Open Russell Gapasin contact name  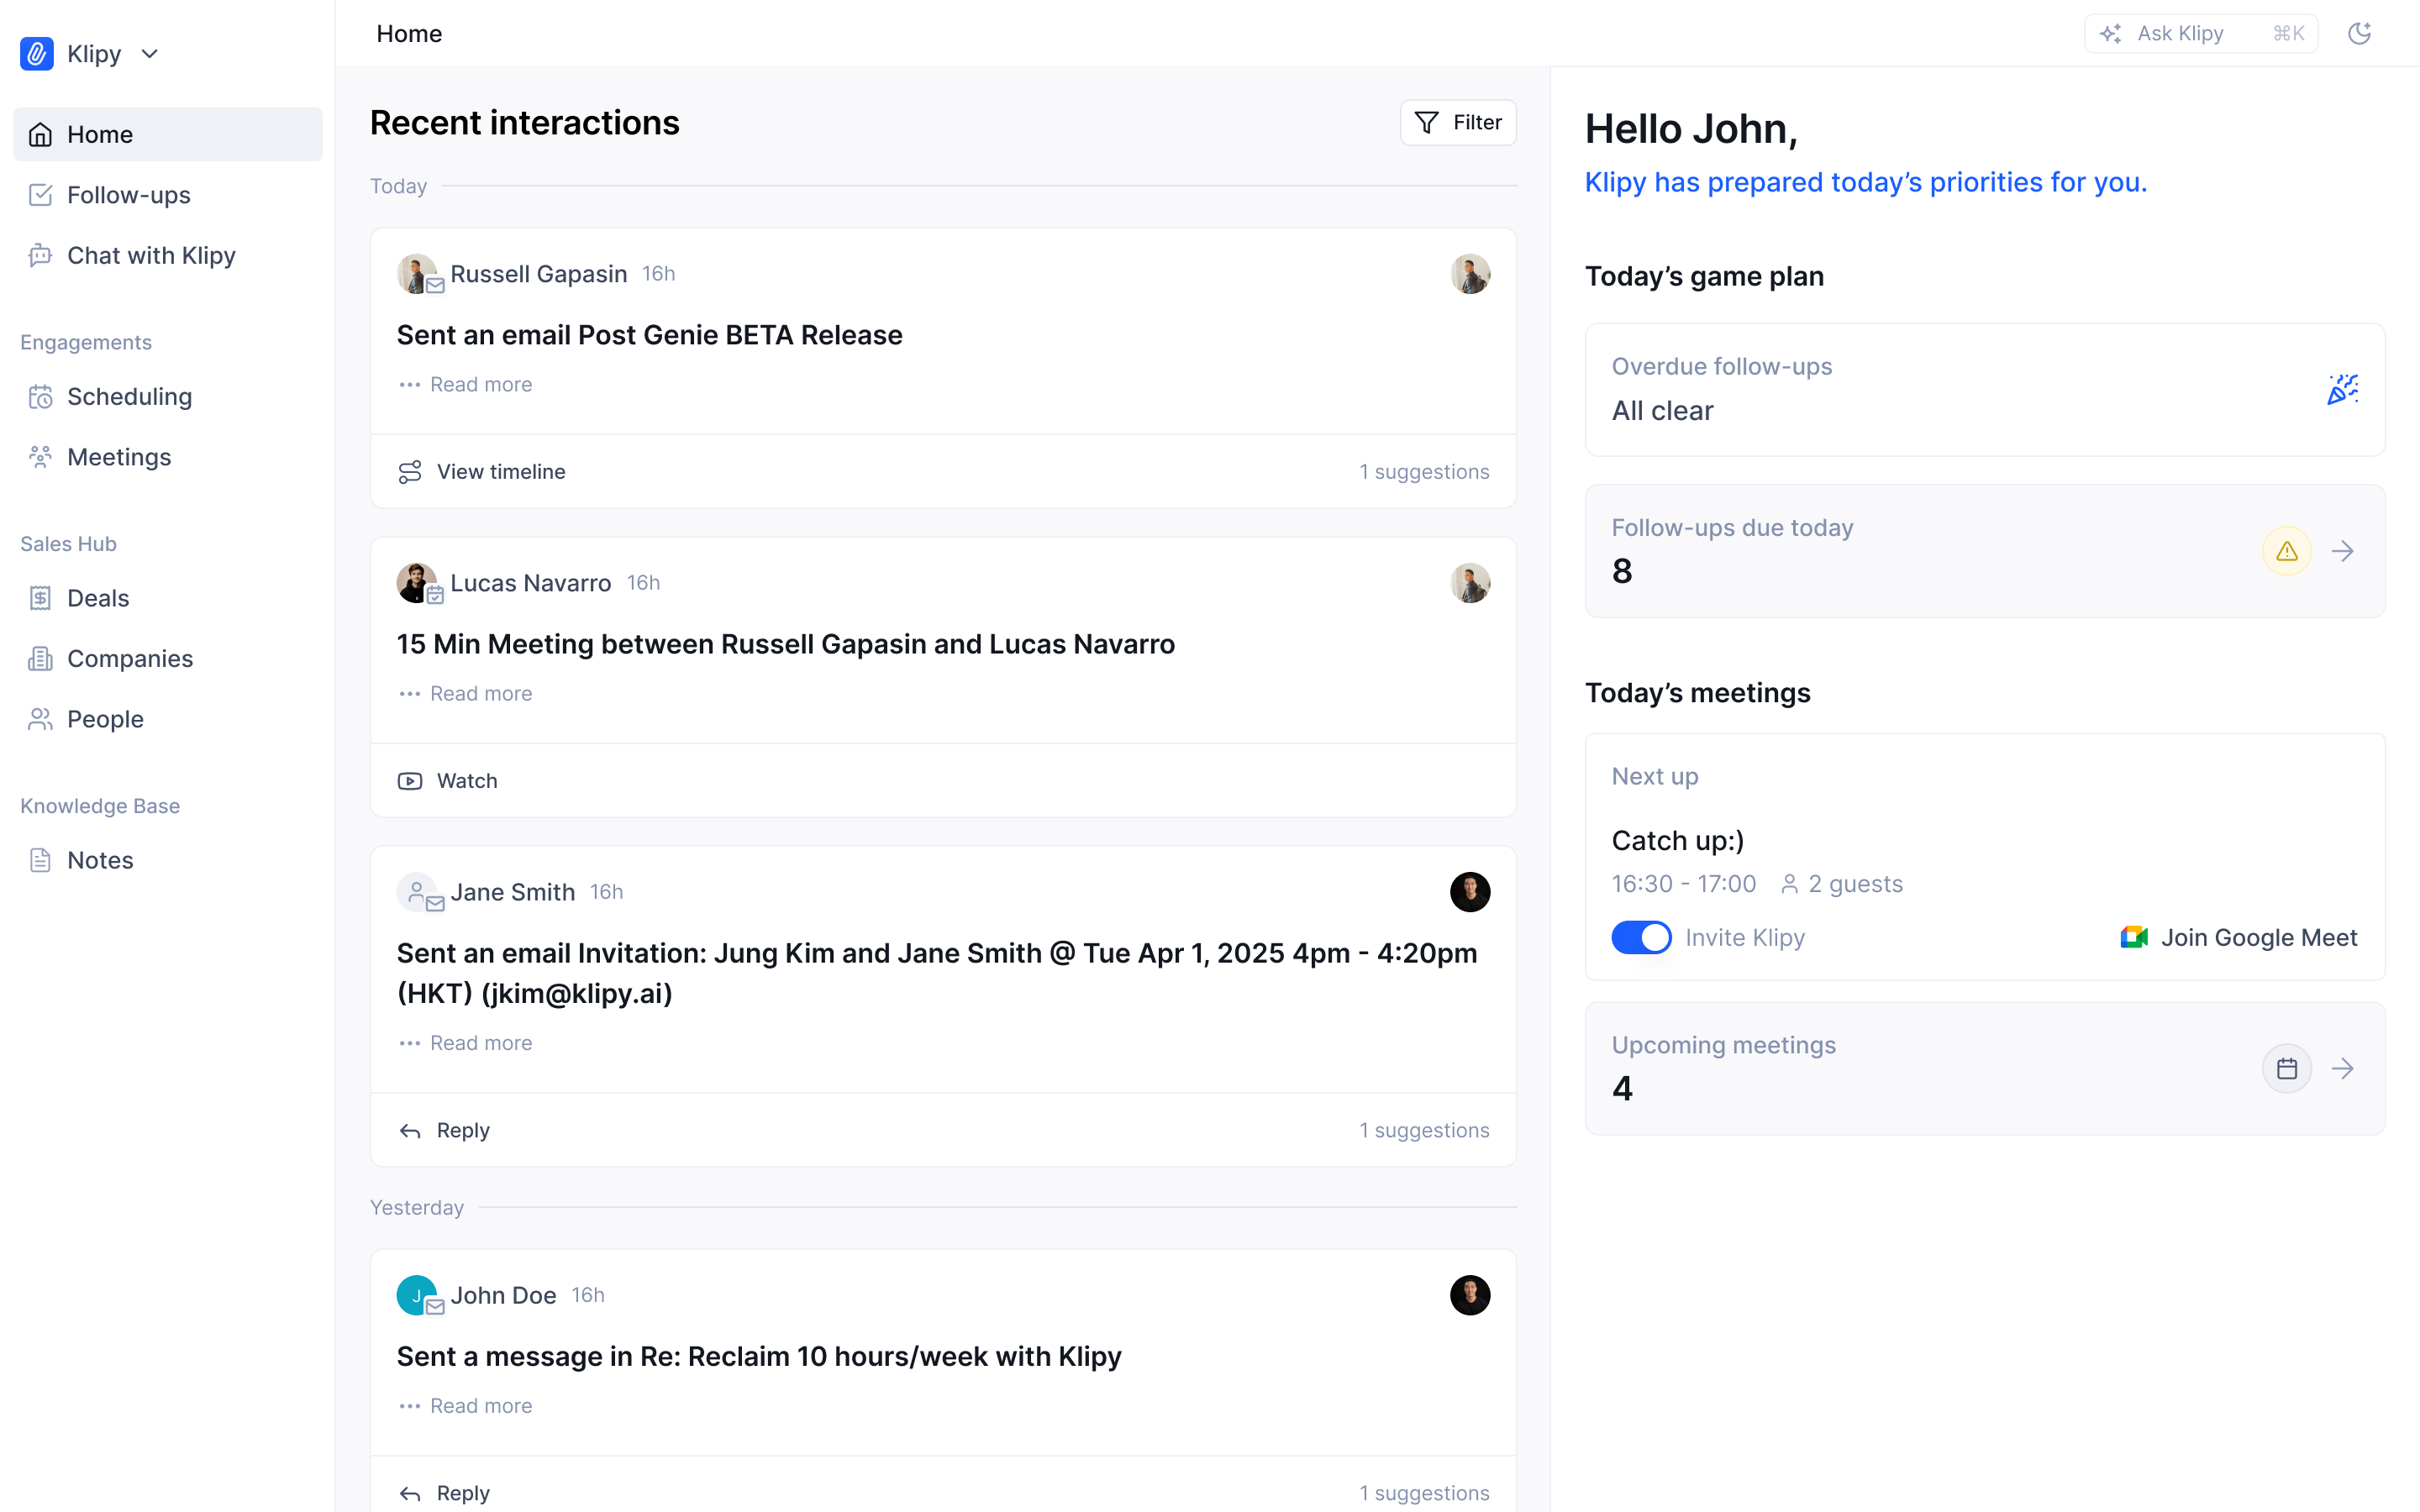pyautogui.click(x=539, y=274)
